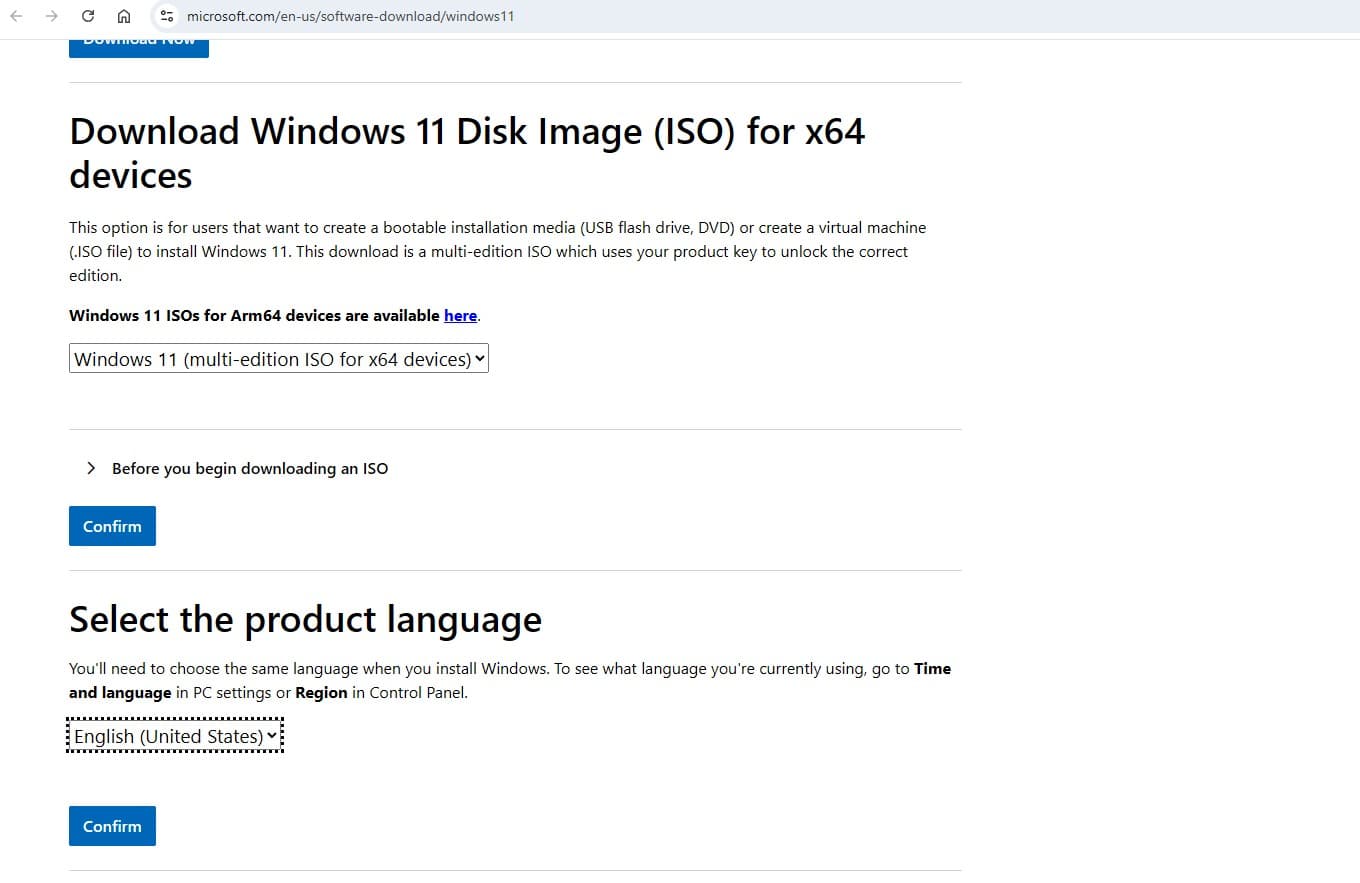View site information icon in address bar
This screenshot has height=883, width=1360.
point(166,16)
